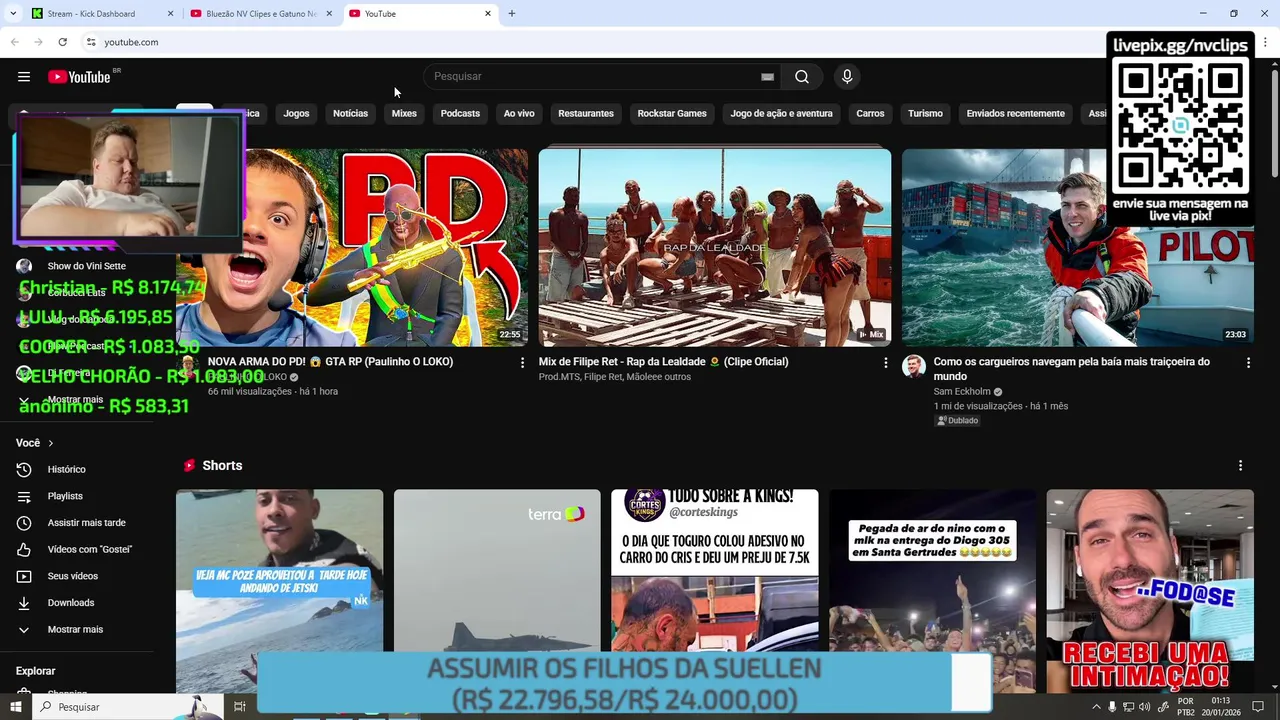This screenshot has width=1280, height=720.
Task: Open the tab search dropdown arrow
Action: (13, 14)
